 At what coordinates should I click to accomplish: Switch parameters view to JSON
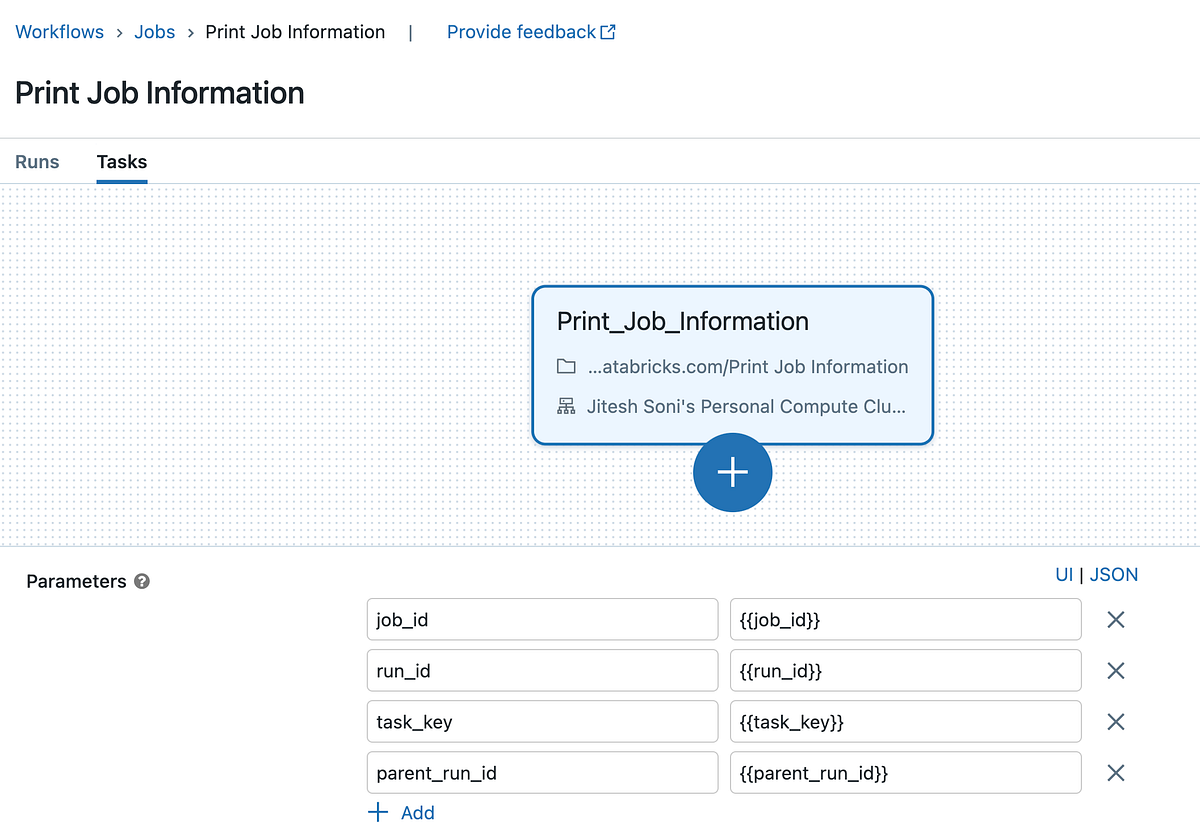1113,574
